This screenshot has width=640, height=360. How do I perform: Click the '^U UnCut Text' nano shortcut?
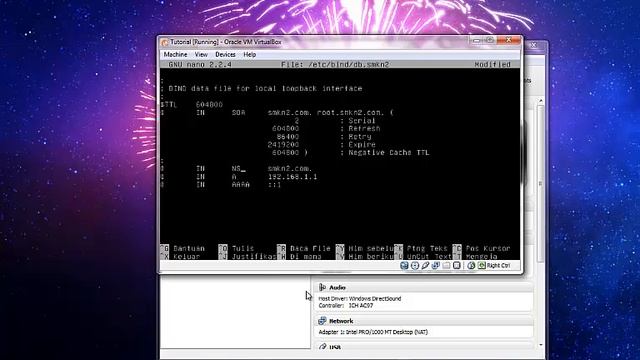(x=423, y=256)
